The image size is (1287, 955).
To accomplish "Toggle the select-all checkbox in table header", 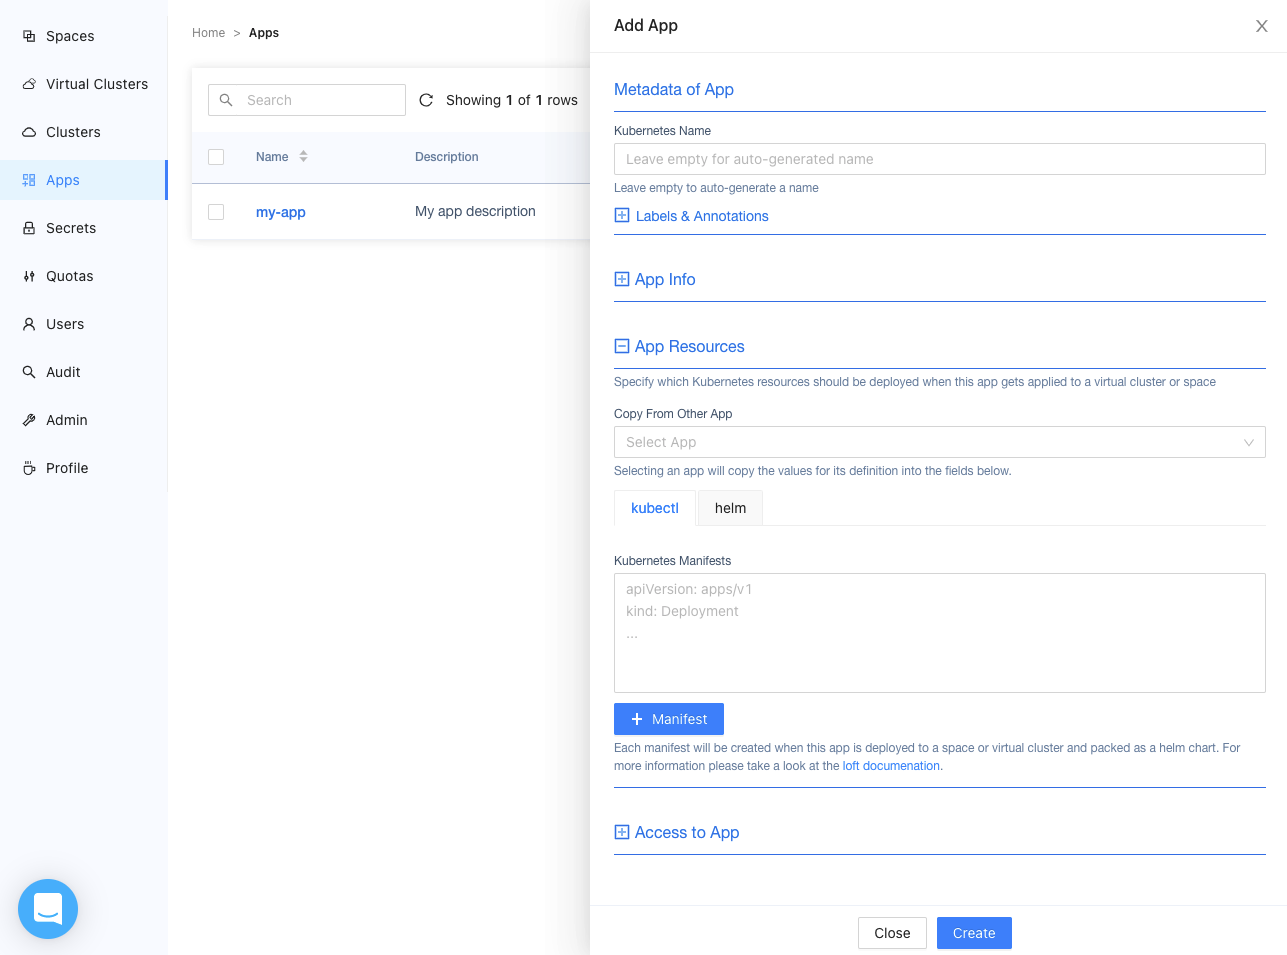I will point(216,157).
